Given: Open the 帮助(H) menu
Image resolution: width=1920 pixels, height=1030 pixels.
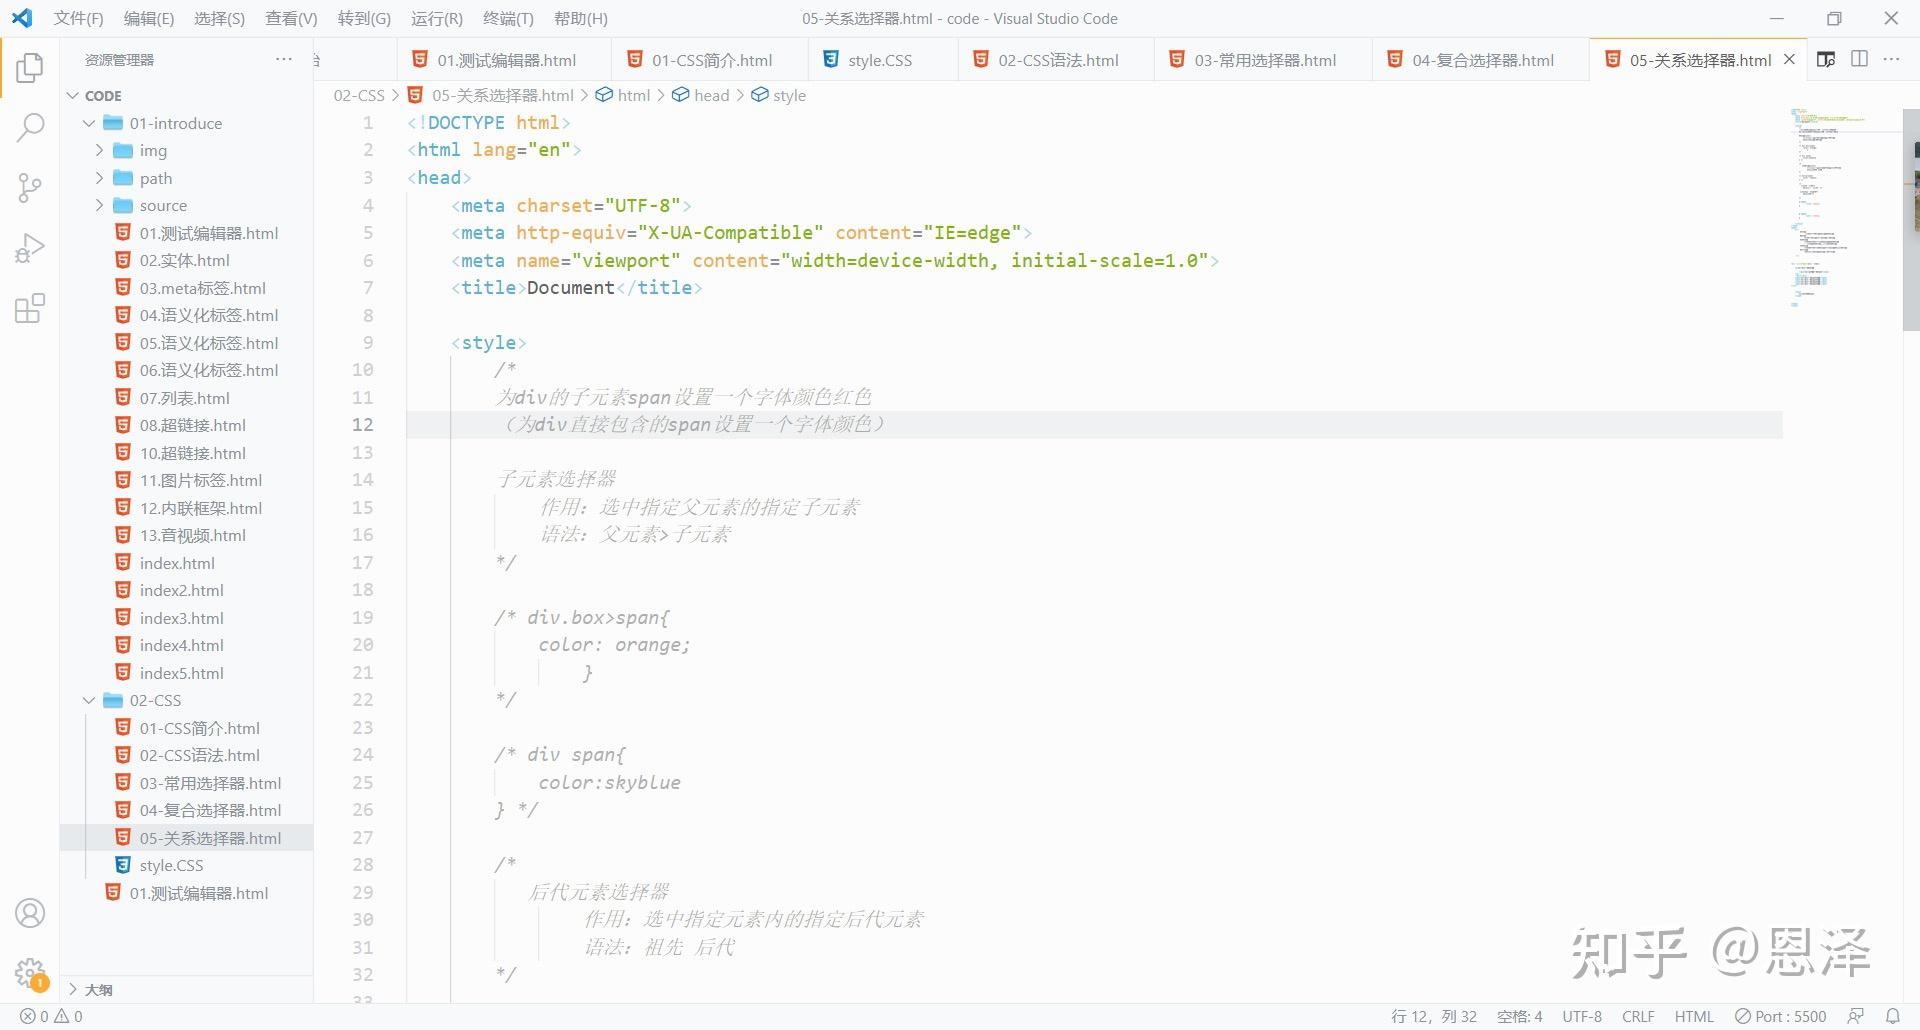Looking at the screenshot, I should point(580,18).
